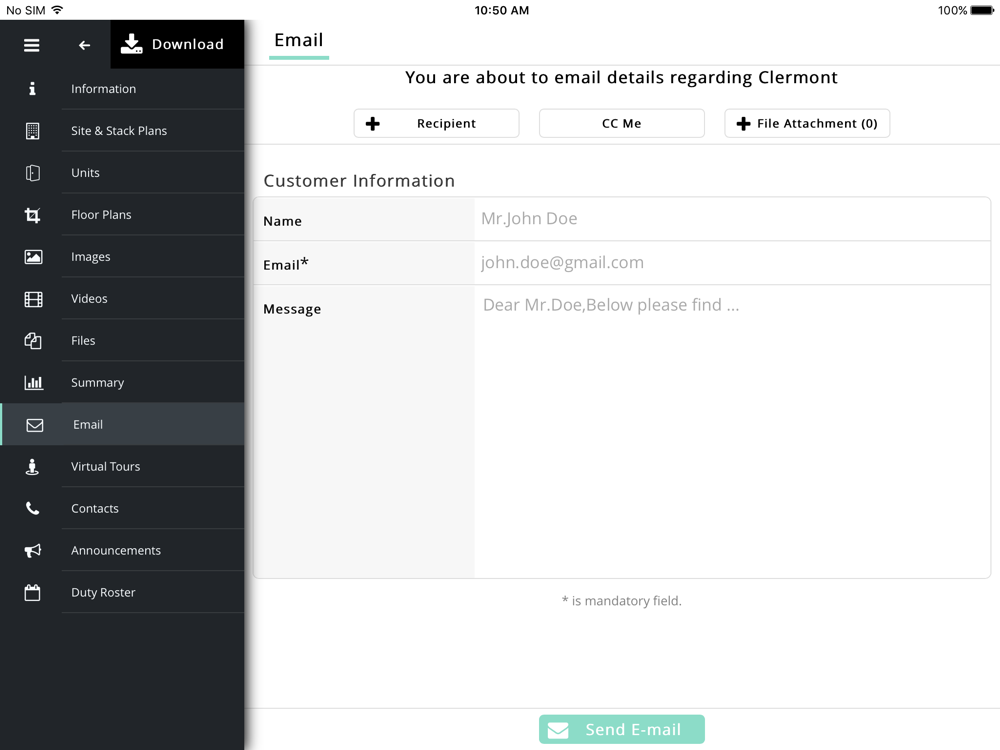Select the Email tab heading
Viewport: 1000px width, 750px height.
coord(298,41)
